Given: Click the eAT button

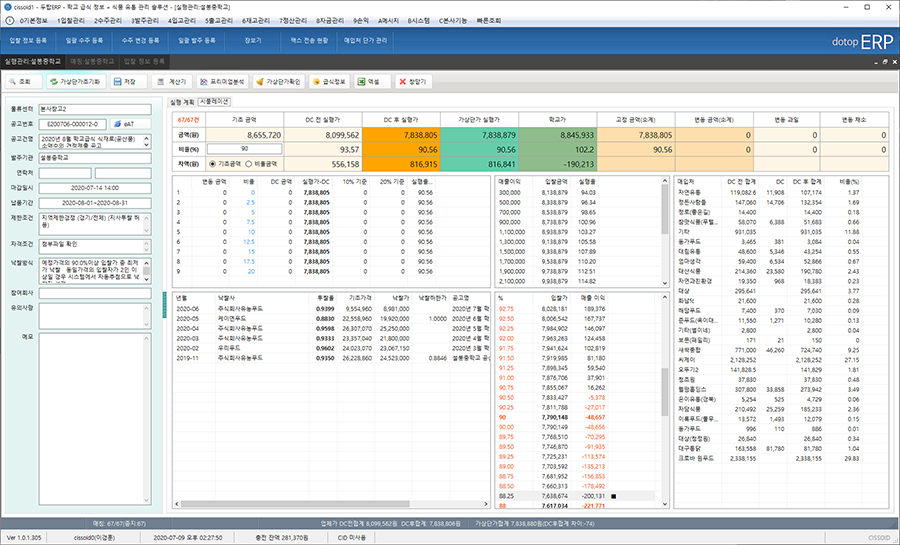Looking at the screenshot, I should (x=130, y=123).
